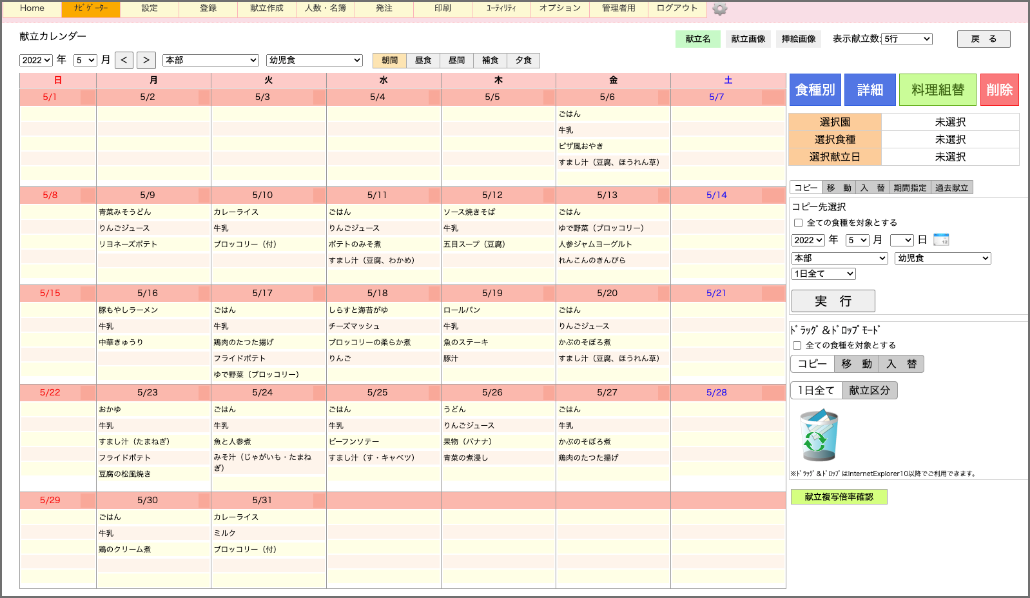Image resolution: width=1030 pixels, height=598 pixels.
Task: Select the 朝間 meal tab
Action: point(390,60)
